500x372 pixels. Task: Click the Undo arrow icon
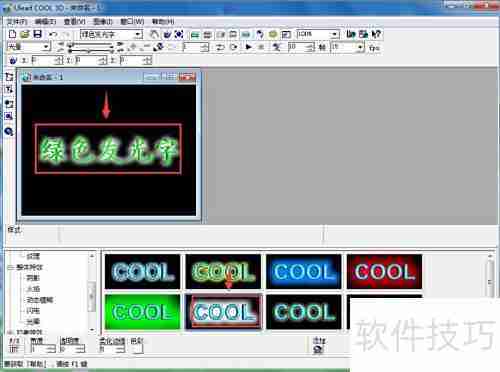tap(53, 34)
